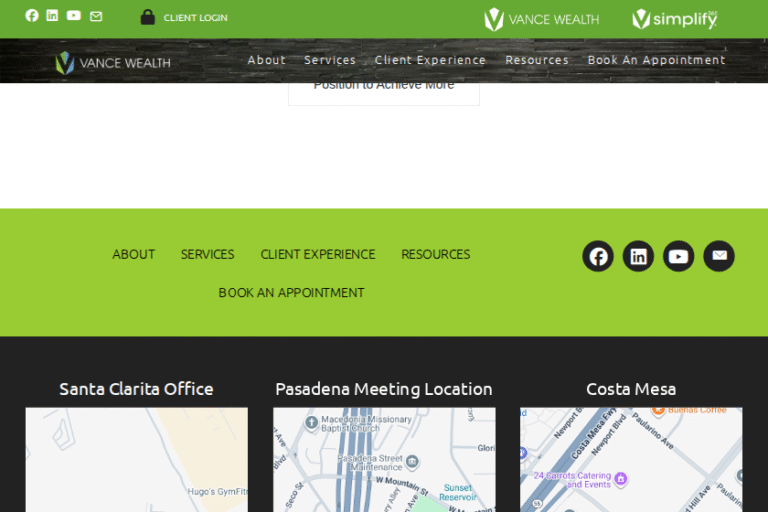Open LinkedIn icon in top bar
The width and height of the screenshot is (768, 512).
tap(52, 16)
